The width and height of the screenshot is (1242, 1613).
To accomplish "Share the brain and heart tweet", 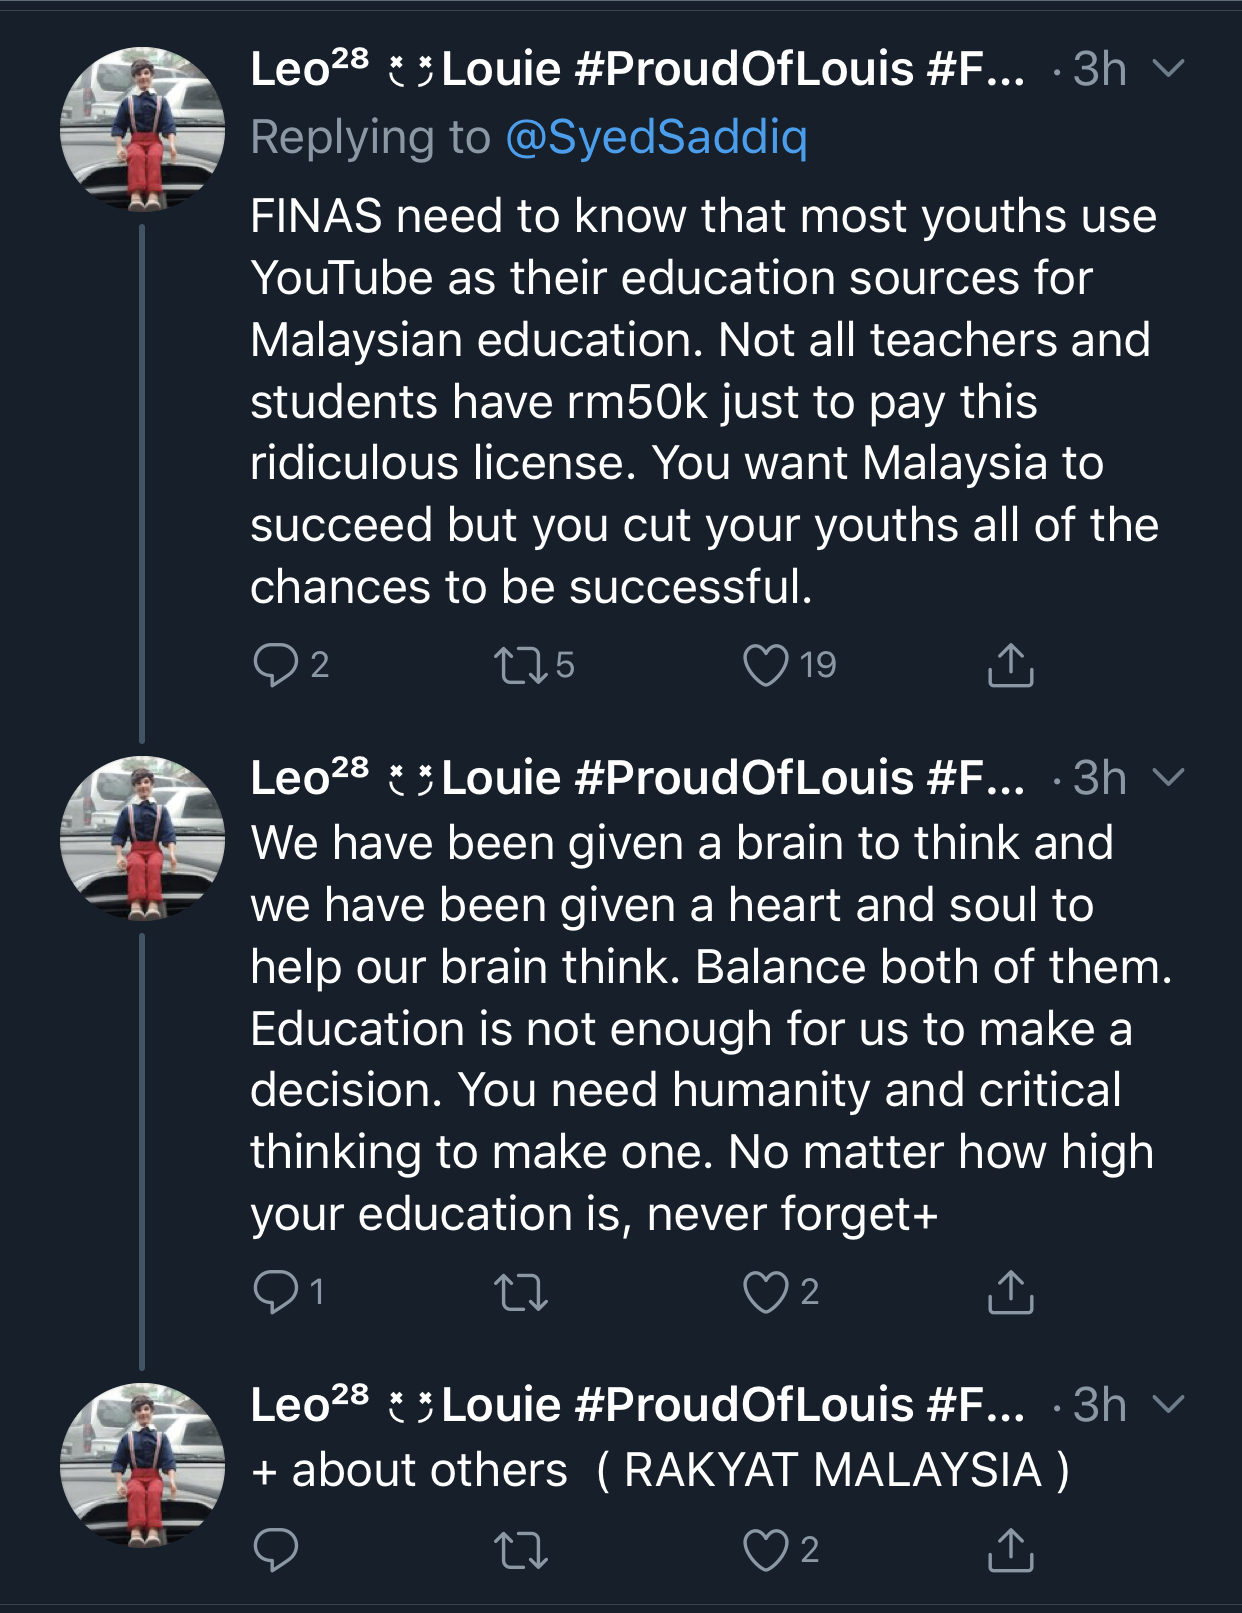I will pyautogui.click(x=1010, y=1291).
